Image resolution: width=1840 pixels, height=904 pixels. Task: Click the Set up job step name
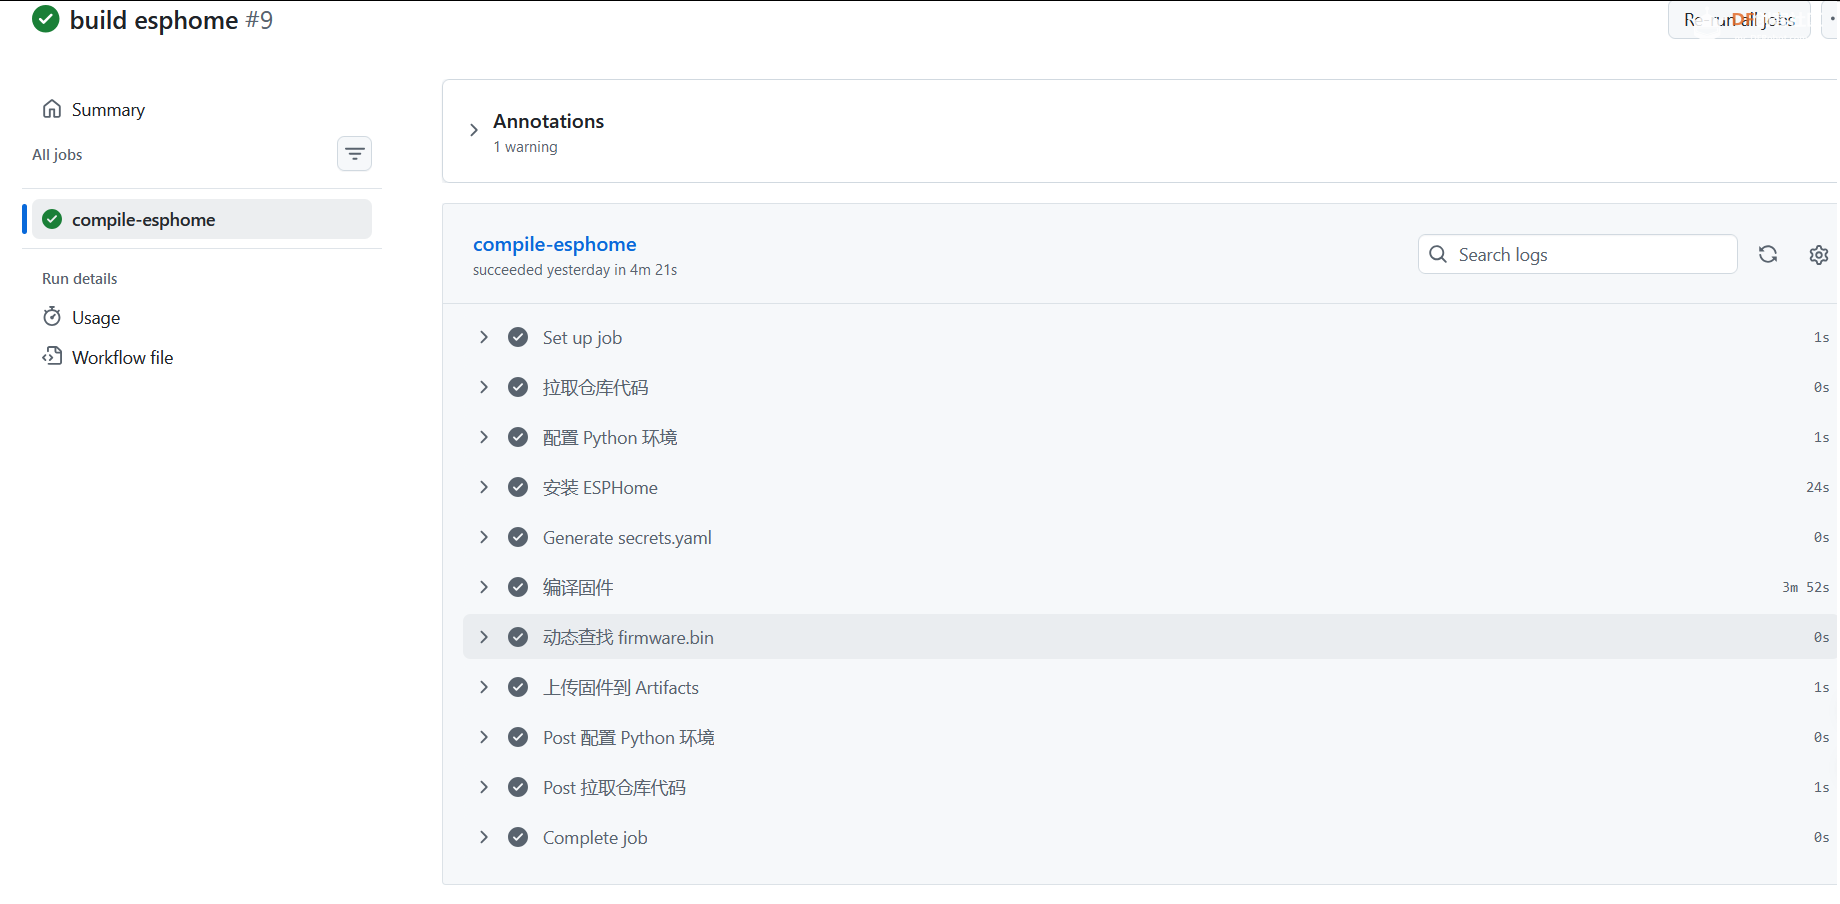582,338
